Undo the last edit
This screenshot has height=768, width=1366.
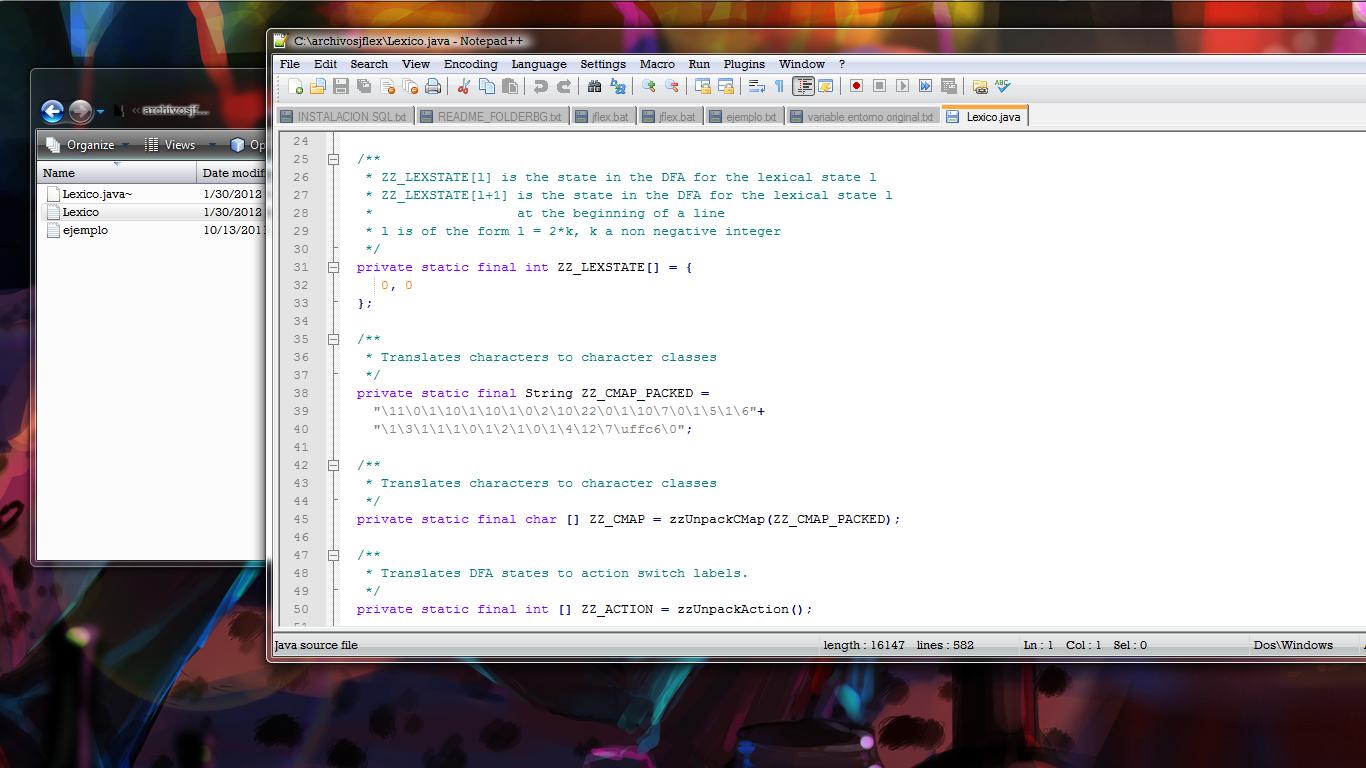pyautogui.click(x=540, y=88)
